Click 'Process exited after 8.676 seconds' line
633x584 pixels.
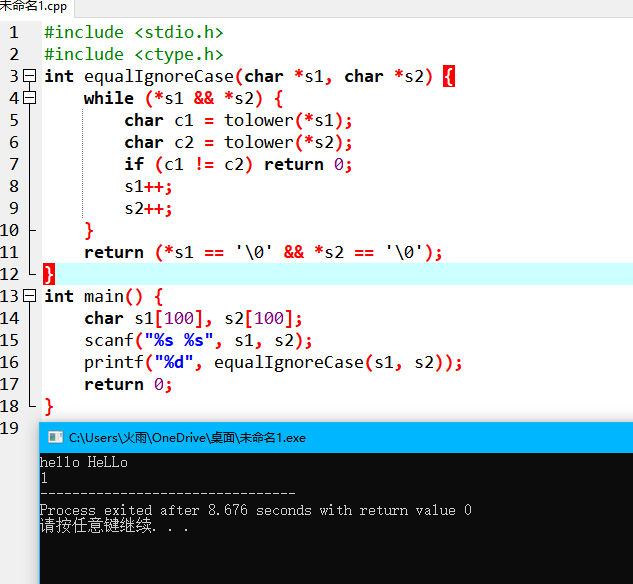(x=256, y=510)
